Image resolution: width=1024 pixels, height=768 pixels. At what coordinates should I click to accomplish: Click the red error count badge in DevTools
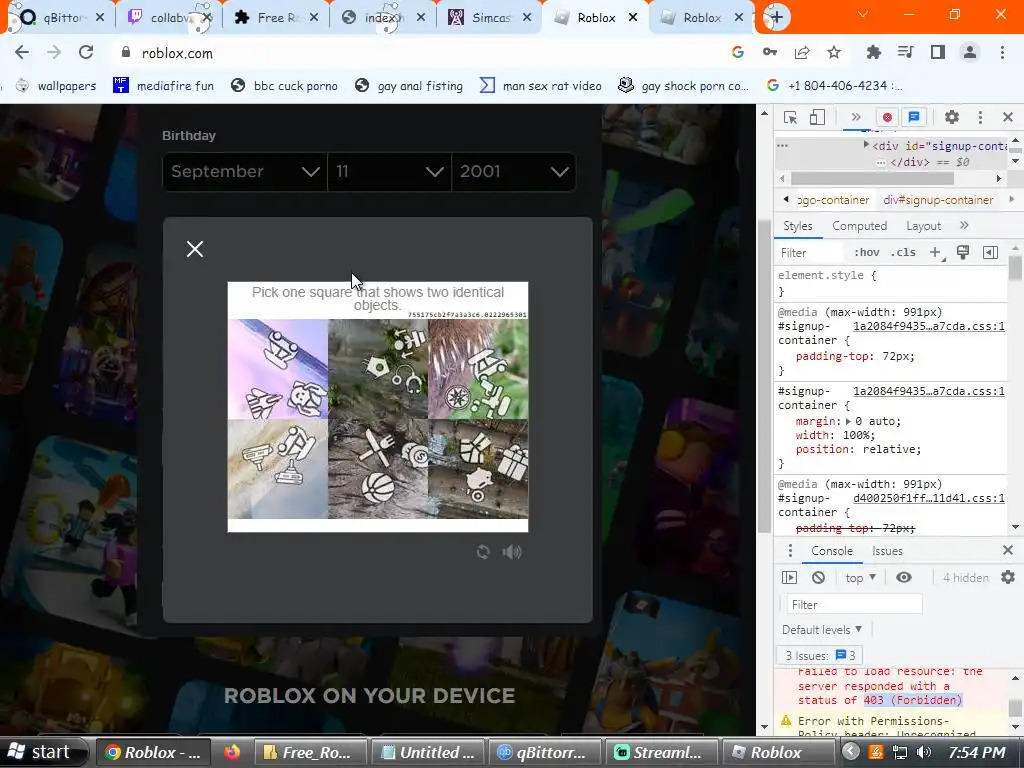pyautogui.click(x=887, y=117)
